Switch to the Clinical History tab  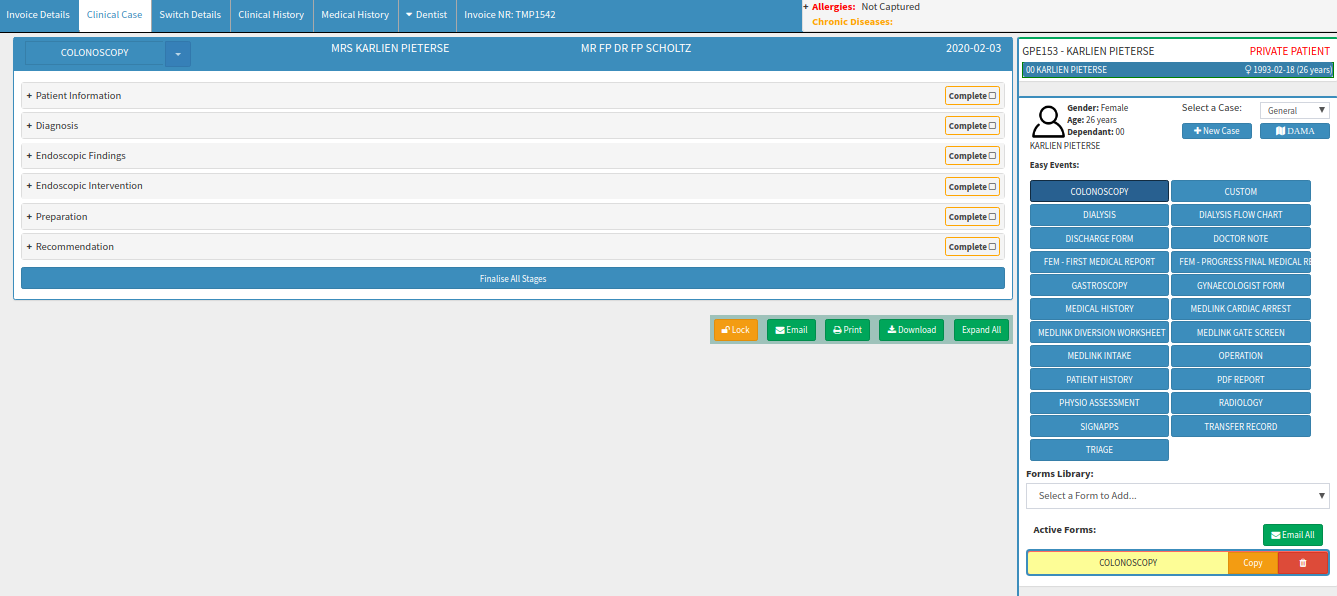tap(271, 15)
